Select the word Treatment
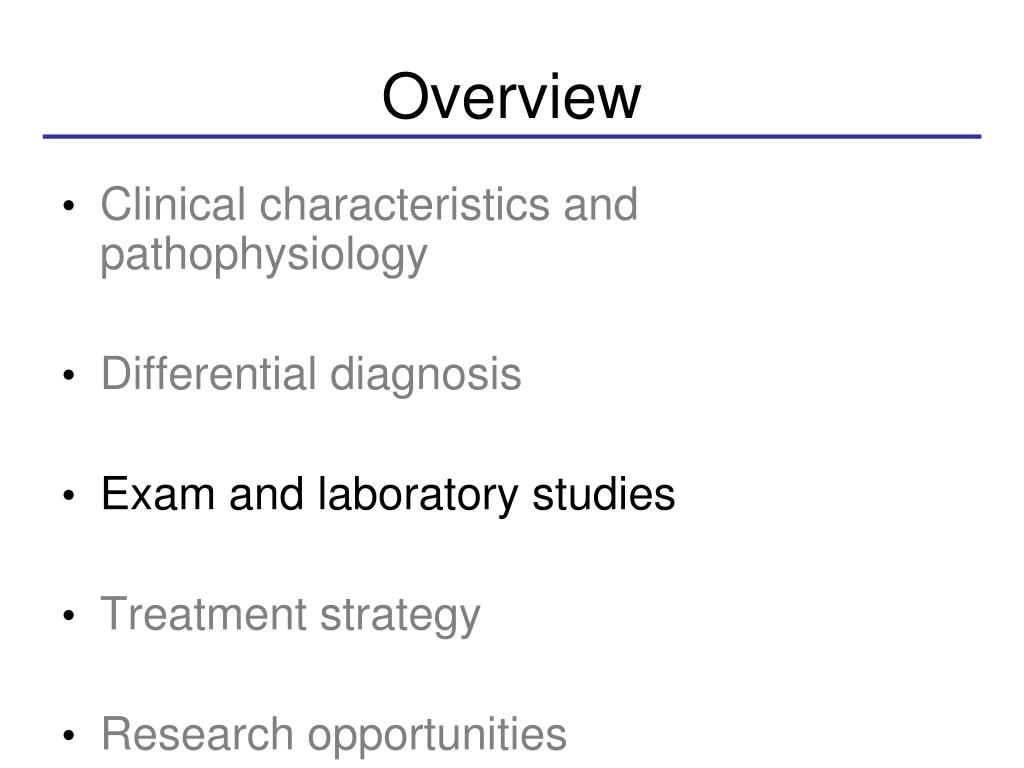The image size is (1024, 768). point(203,614)
